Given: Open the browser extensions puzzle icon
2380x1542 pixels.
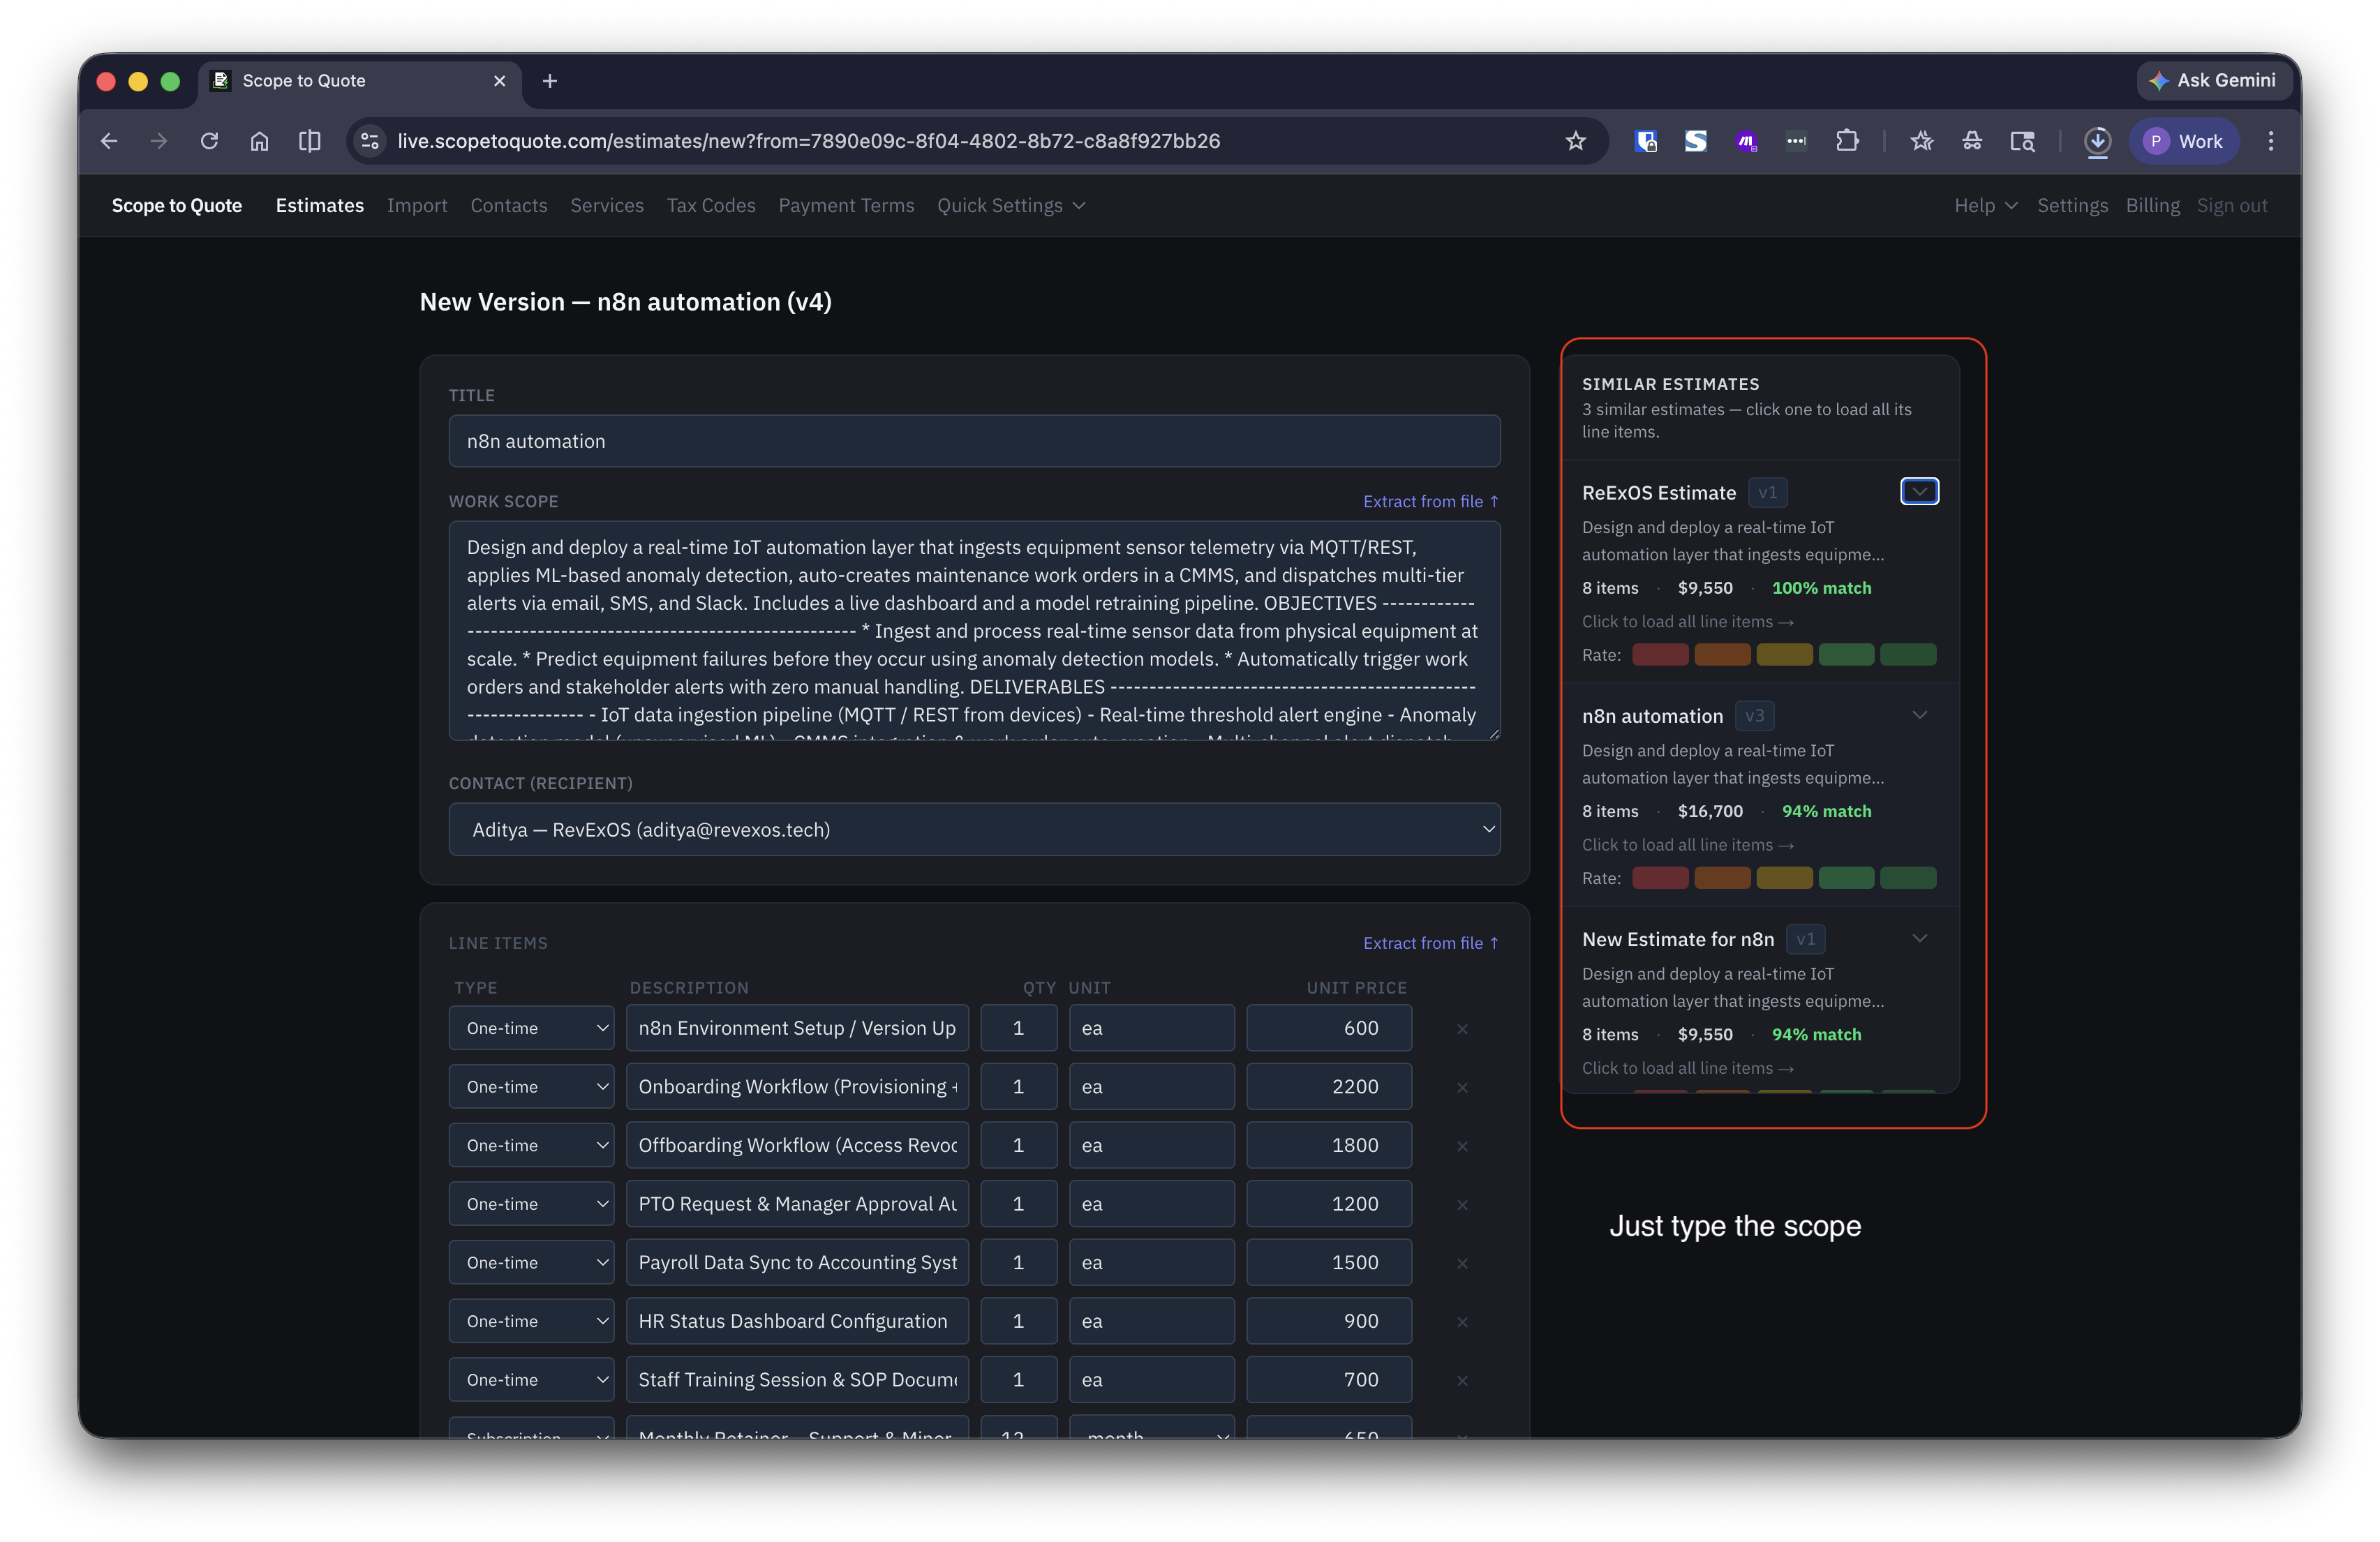Looking at the screenshot, I should [x=1846, y=141].
